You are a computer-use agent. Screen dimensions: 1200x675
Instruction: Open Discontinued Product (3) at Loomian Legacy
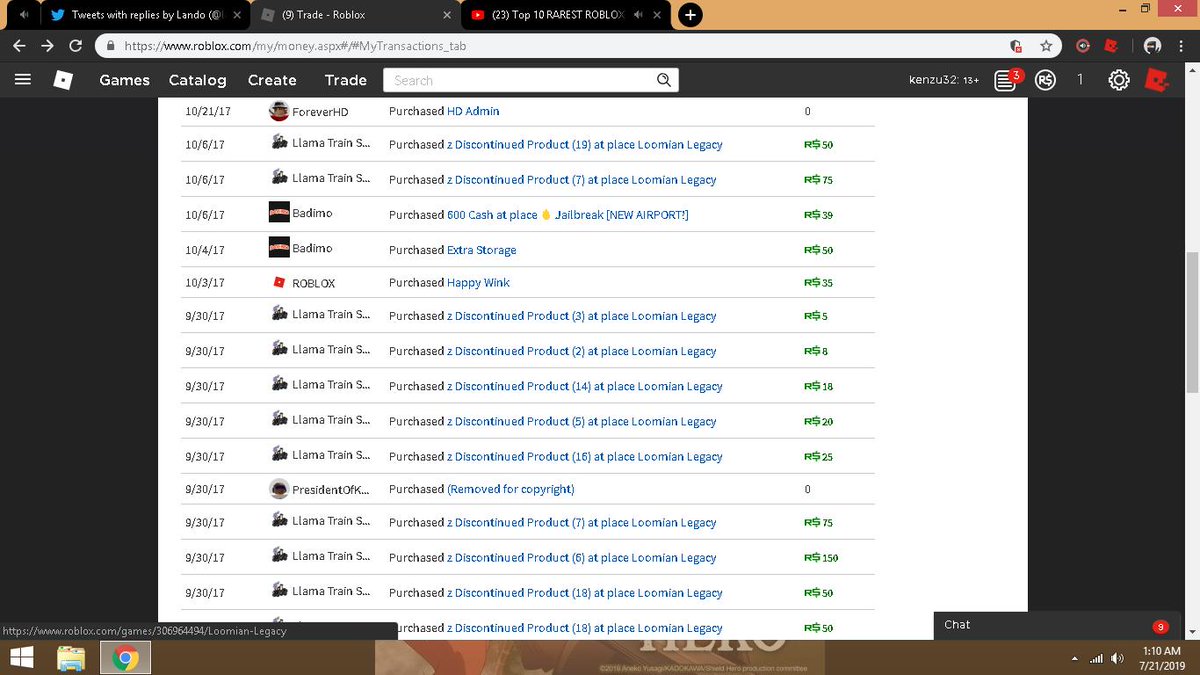coord(582,316)
